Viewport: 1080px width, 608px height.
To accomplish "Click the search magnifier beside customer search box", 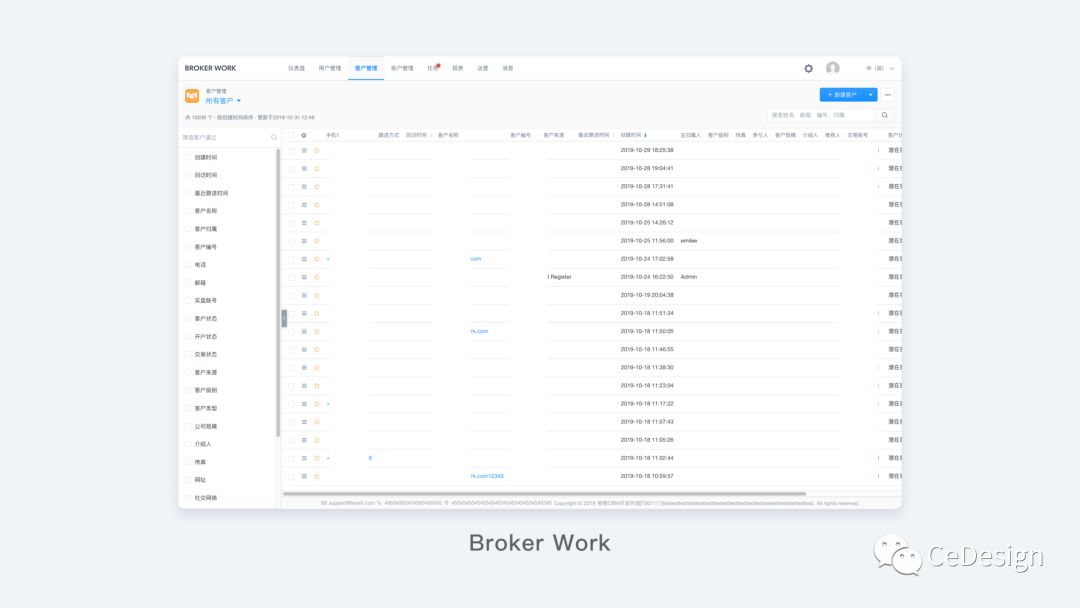I will tap(885, 115).
